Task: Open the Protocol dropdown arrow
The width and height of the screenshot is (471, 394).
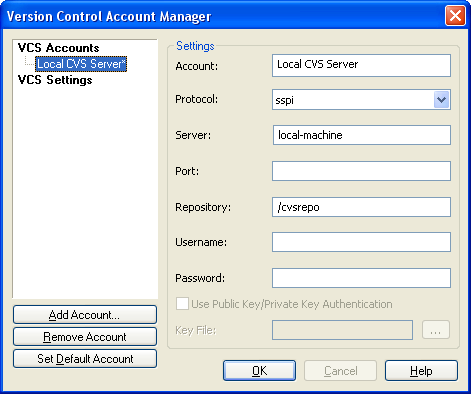Action: click(x=442, y=100)
